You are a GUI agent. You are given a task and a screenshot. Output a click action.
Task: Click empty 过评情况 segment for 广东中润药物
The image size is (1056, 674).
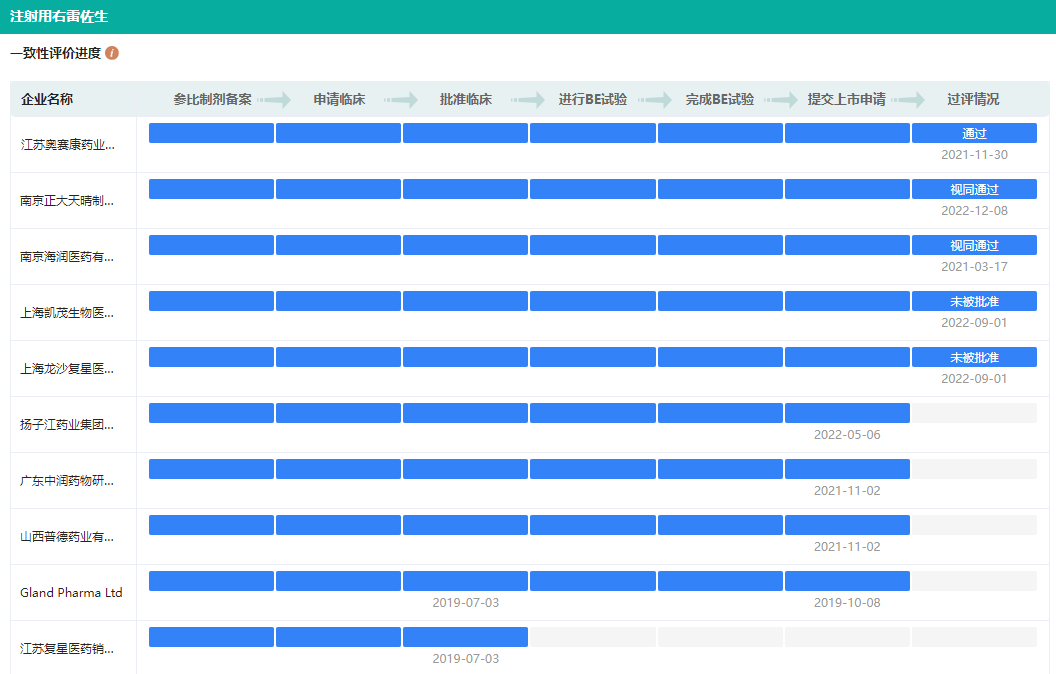click(x=974, y=469)
